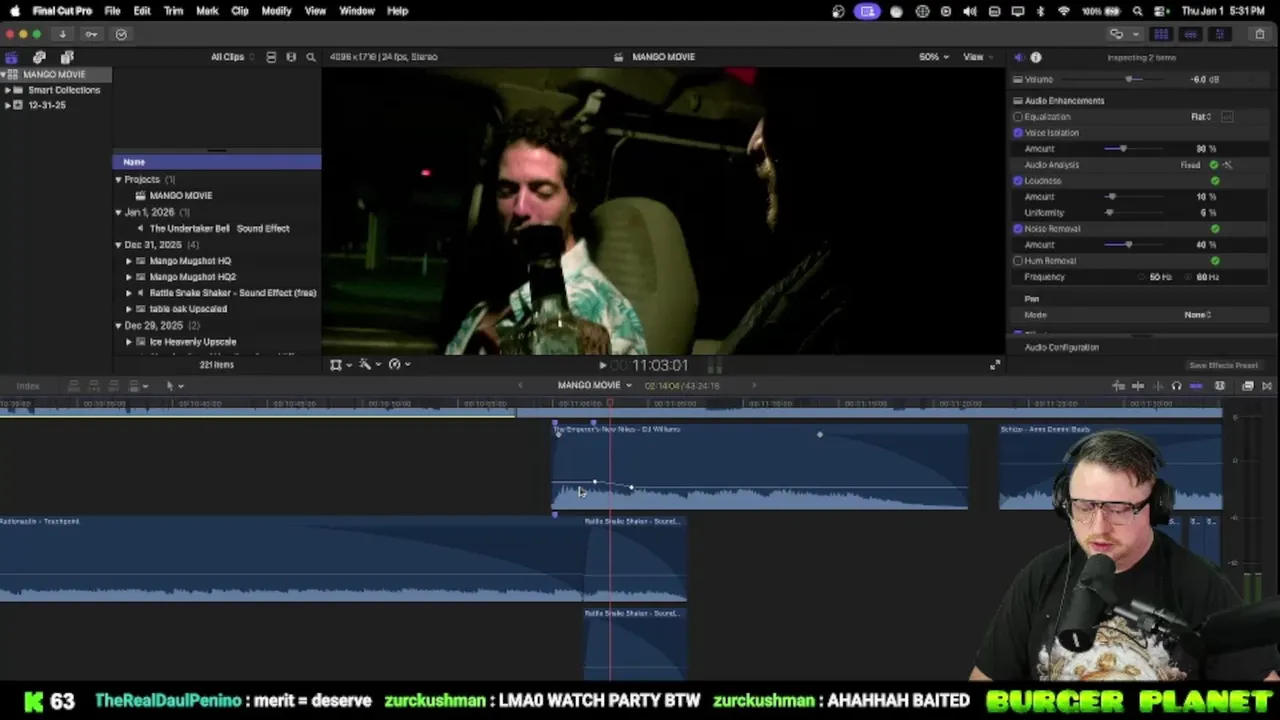Open the transform crop tool menu
Screen dimensions: 1280x720
point(340,365)
